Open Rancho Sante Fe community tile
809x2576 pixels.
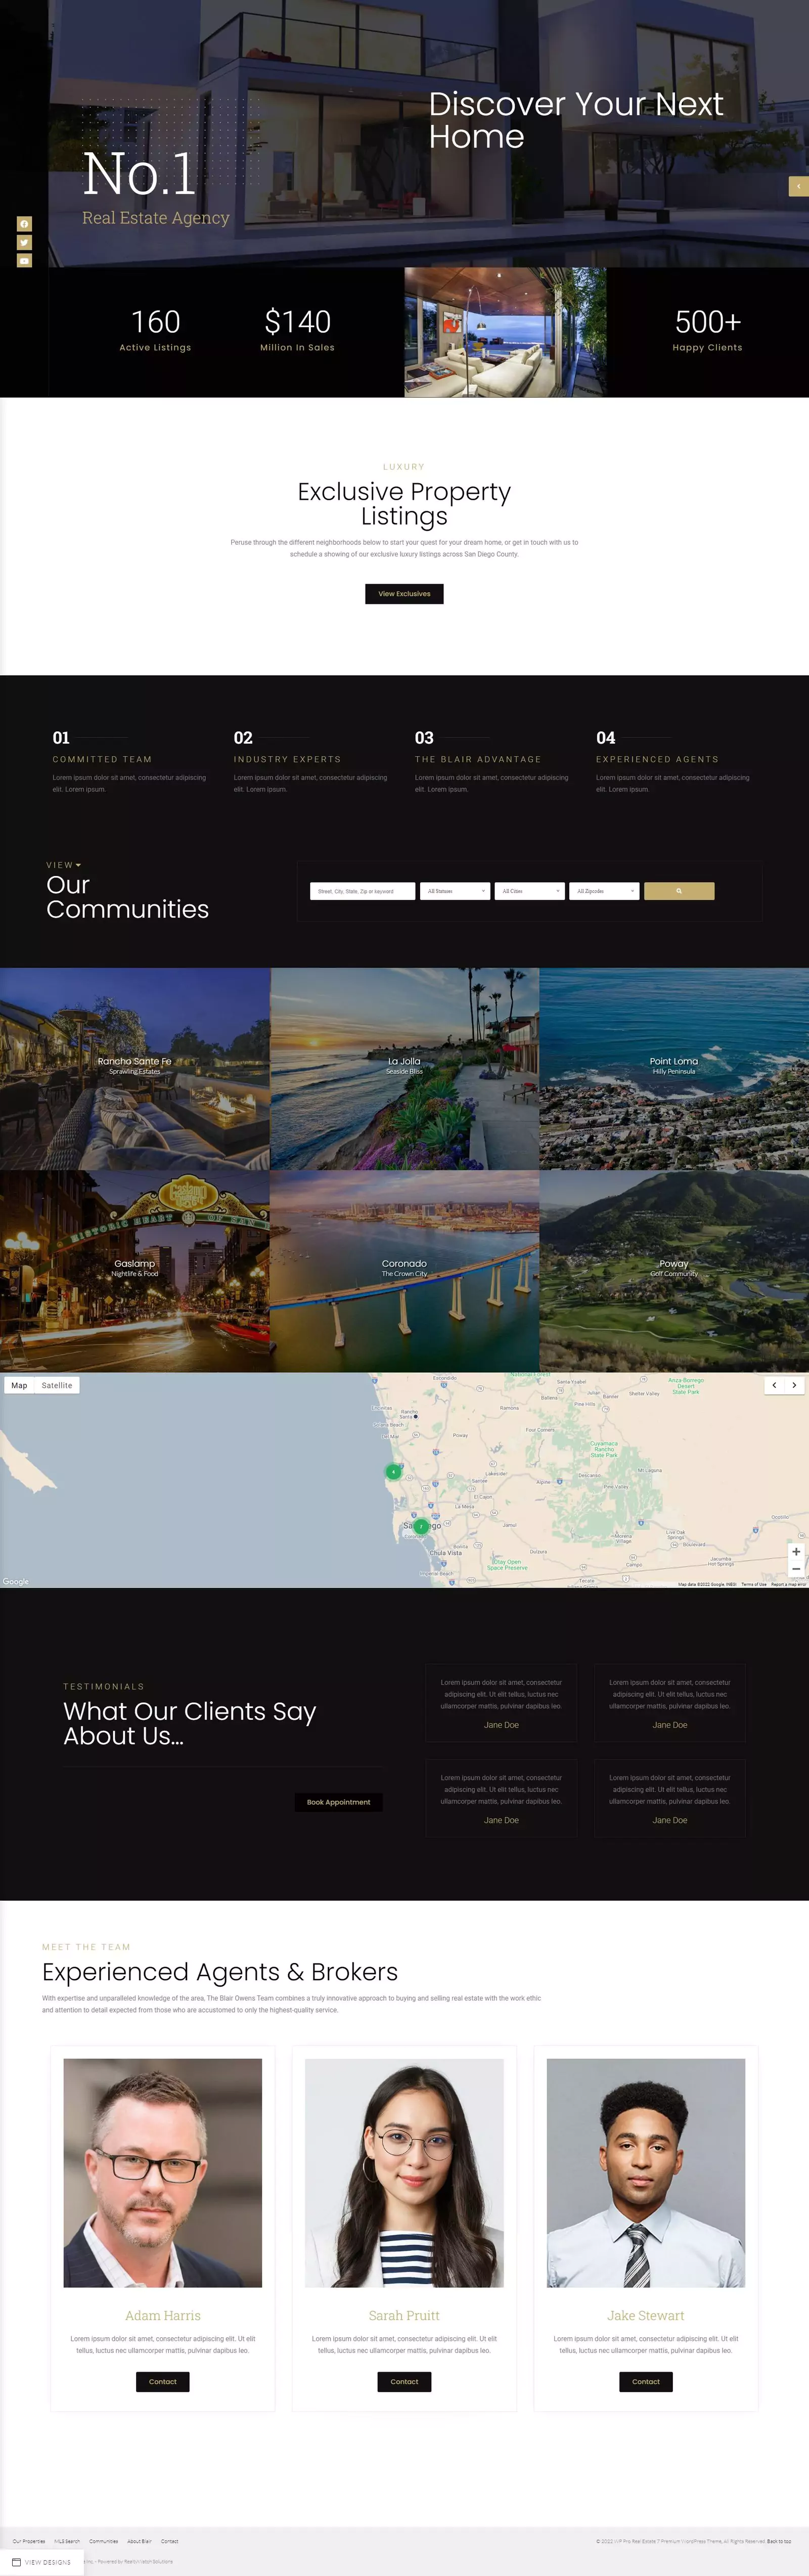coord(135,1068)
